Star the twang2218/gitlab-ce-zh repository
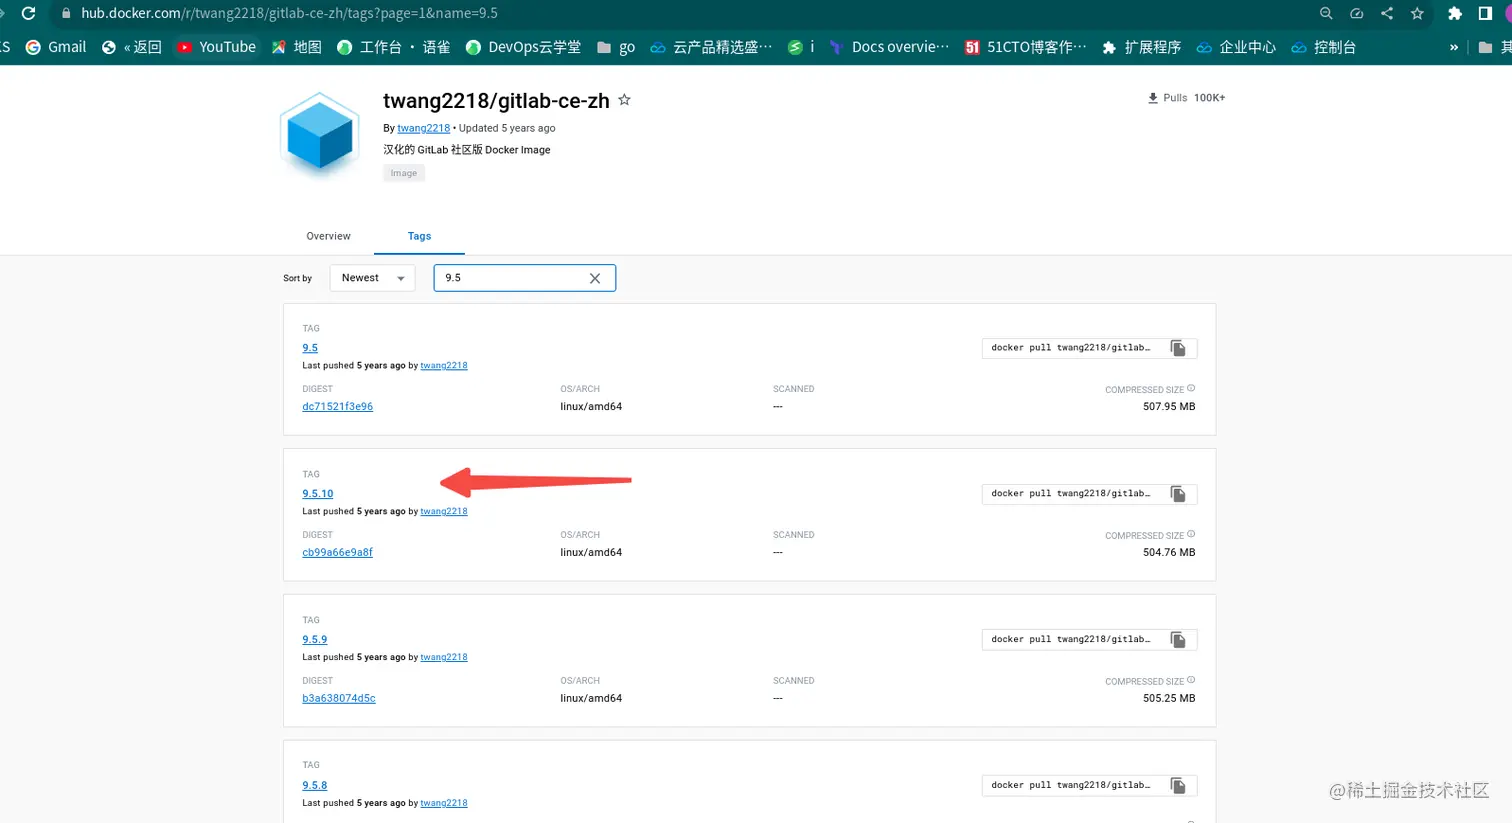Screen dimensions: 1512x823 click(624, 100)
